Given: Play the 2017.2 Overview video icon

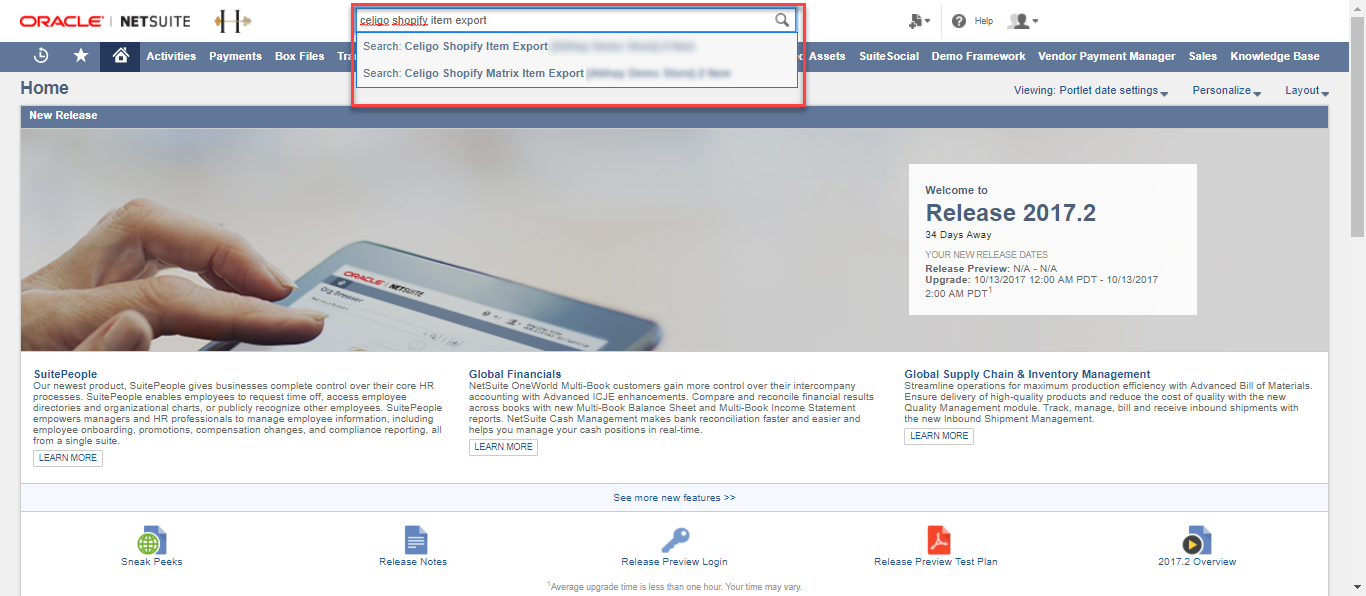Looking at the screenshot, I should pos(1196,540).
